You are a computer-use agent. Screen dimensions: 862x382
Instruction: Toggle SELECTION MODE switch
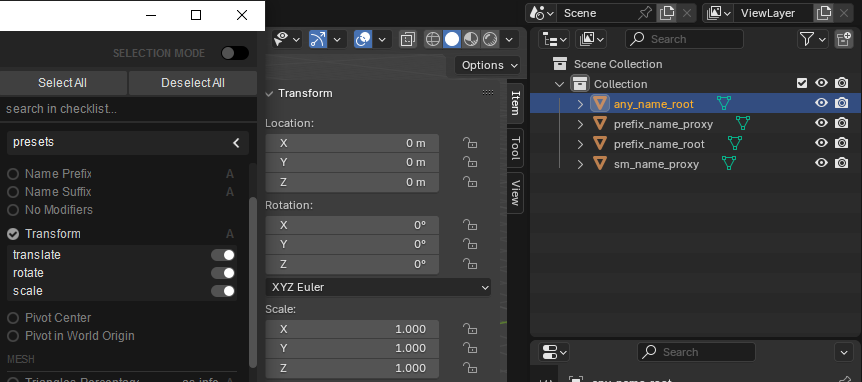coord(235,53)
